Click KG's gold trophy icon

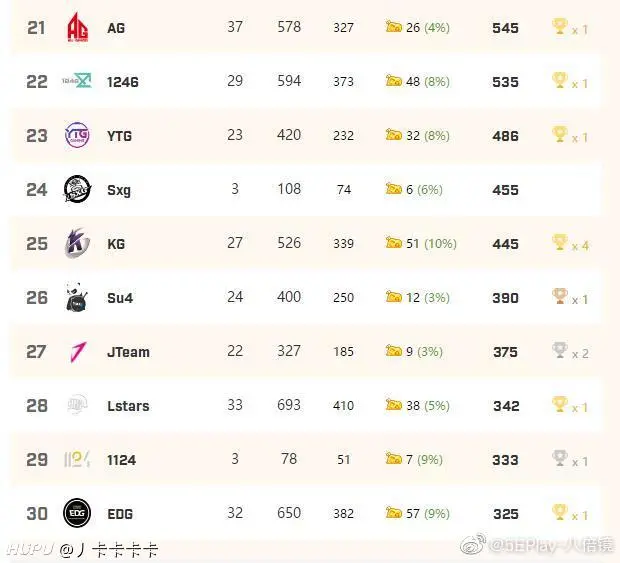coord(560,242)
